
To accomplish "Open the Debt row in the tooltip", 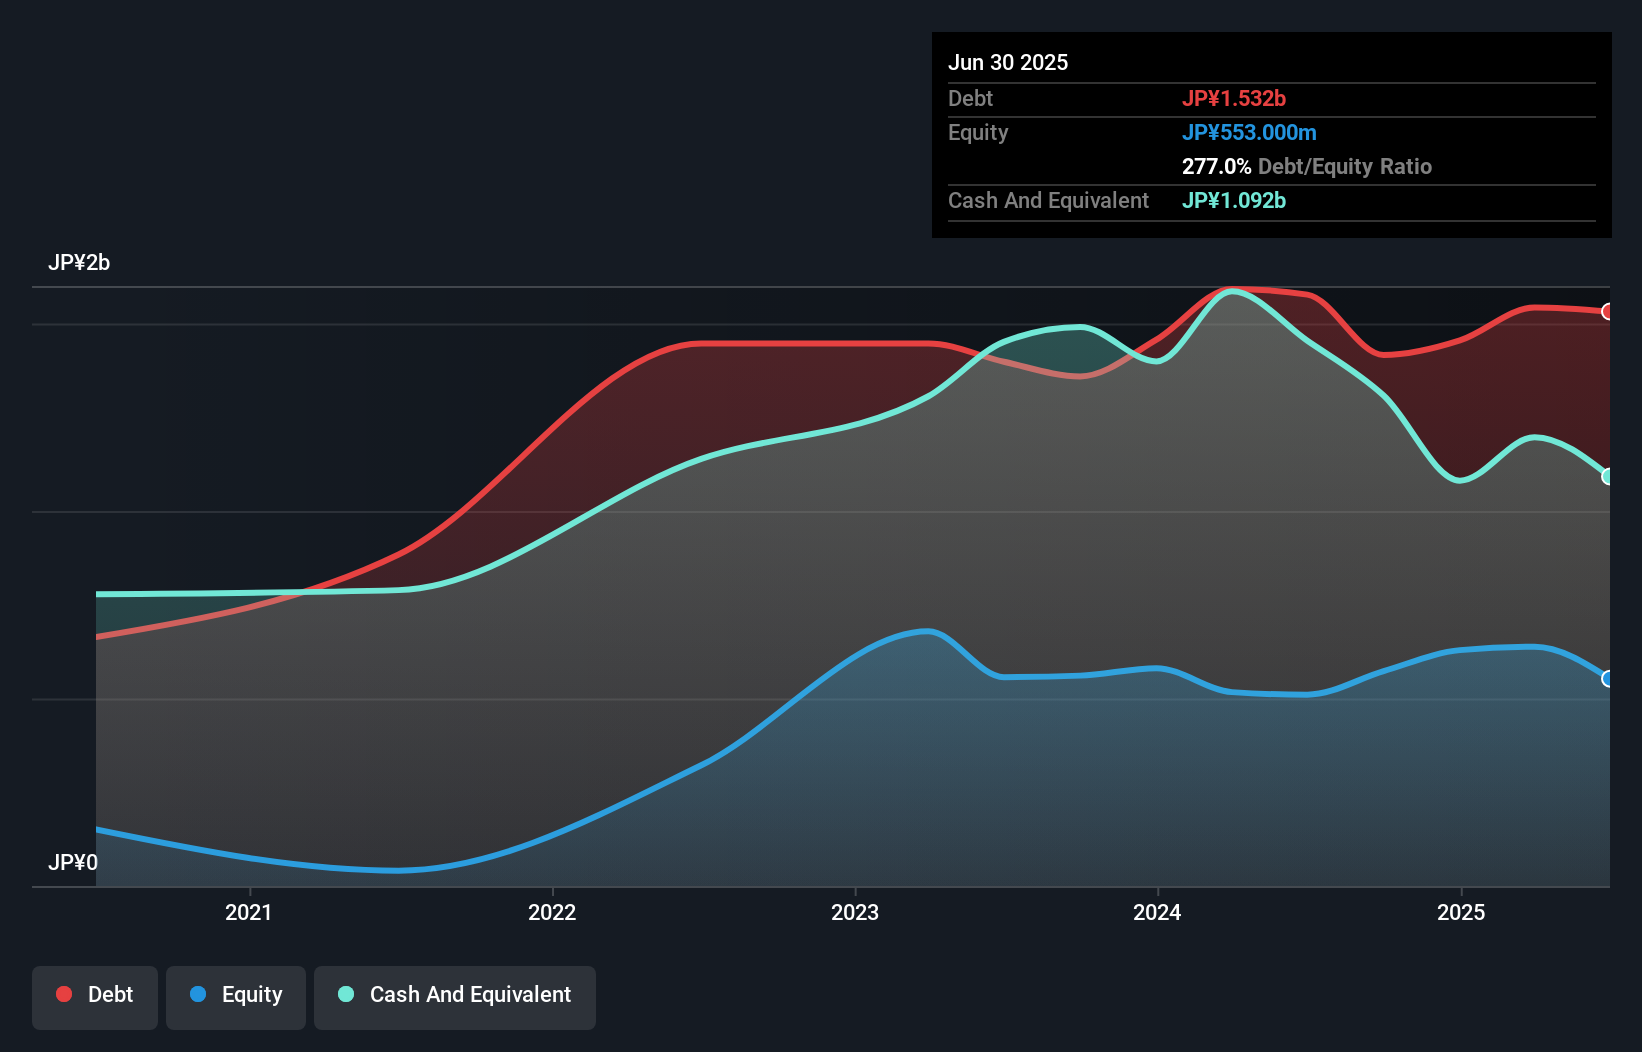I will (x=970, y=98).
